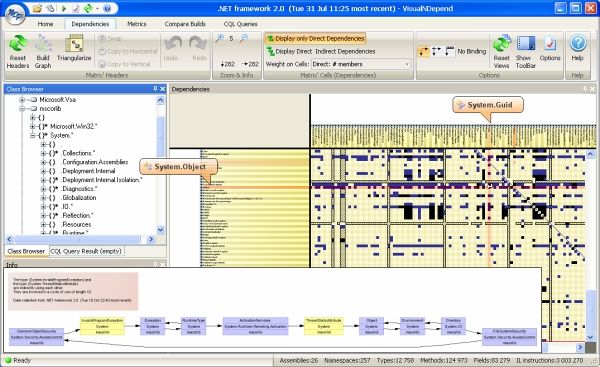Switch to CQL Query Result (empty) tab
Image resolution: width=600 pixels, height=367 pixels.
[x=86, y=251]
